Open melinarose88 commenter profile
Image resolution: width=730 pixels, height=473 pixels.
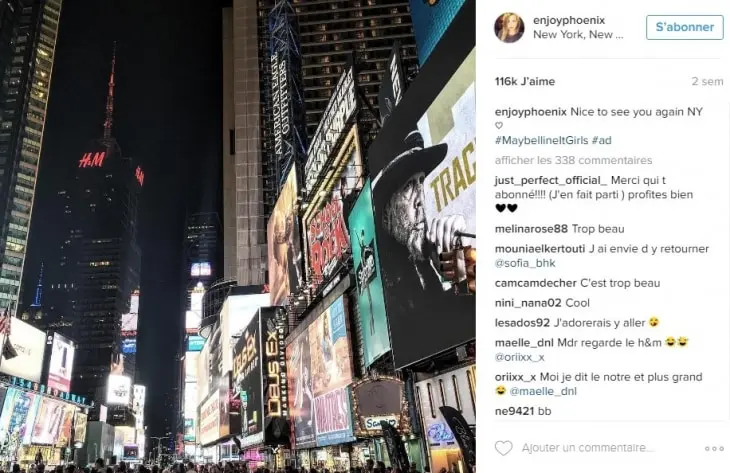point(531,229)
